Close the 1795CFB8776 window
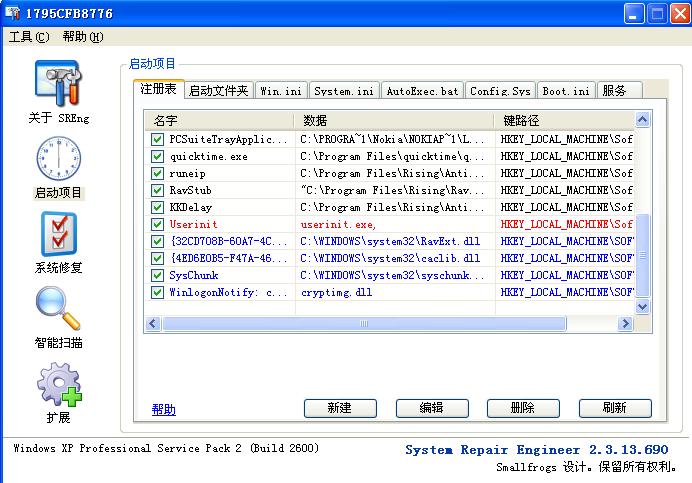The height and width of the screenshot is (483, 692). (680, 14)
